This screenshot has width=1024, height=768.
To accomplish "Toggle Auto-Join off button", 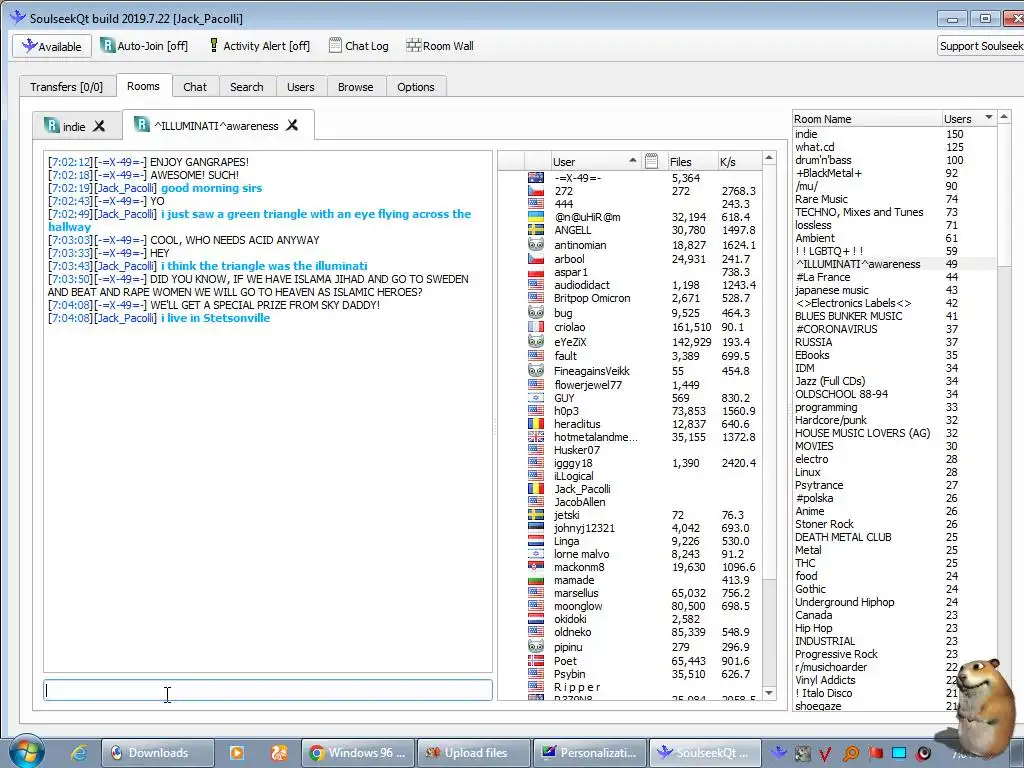I will pos(144,46).
